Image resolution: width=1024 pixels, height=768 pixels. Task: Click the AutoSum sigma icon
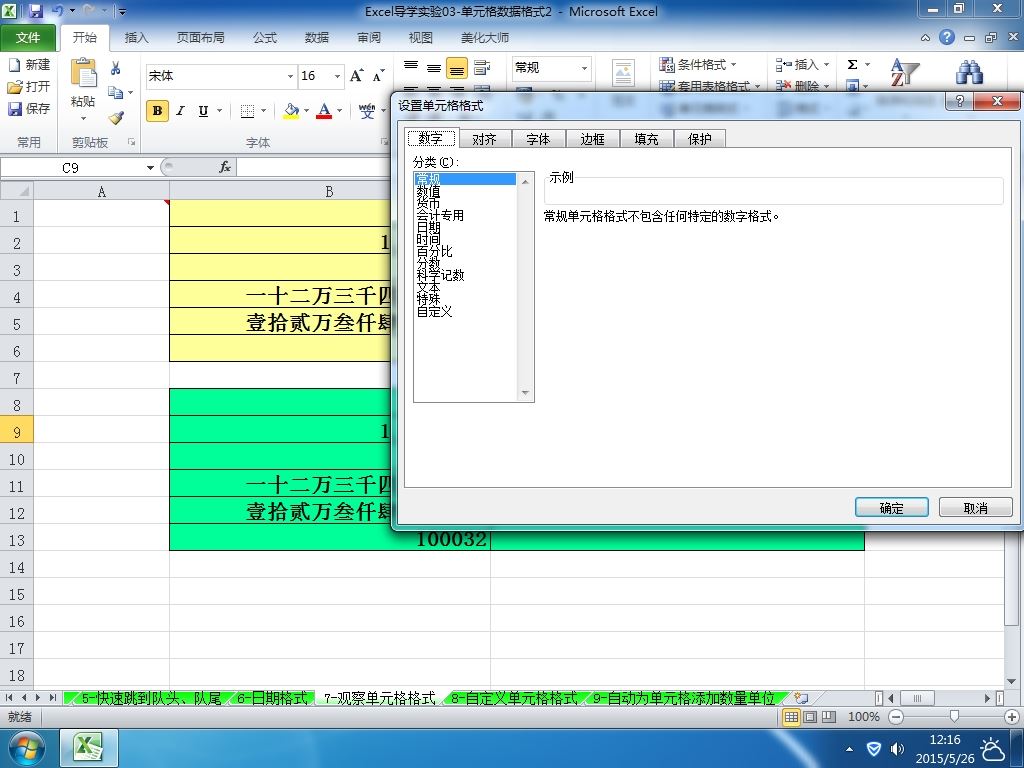pos(852,65)
